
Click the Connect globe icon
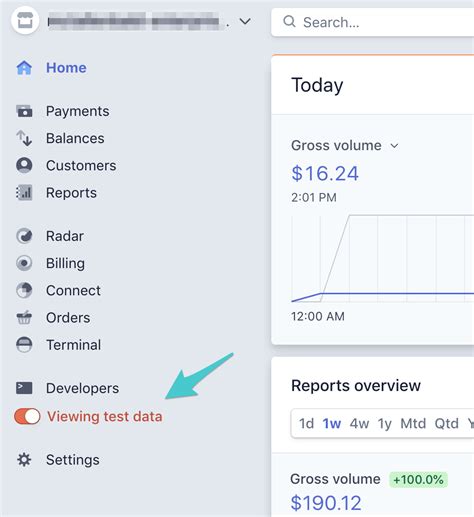click(x=24, y=290)
